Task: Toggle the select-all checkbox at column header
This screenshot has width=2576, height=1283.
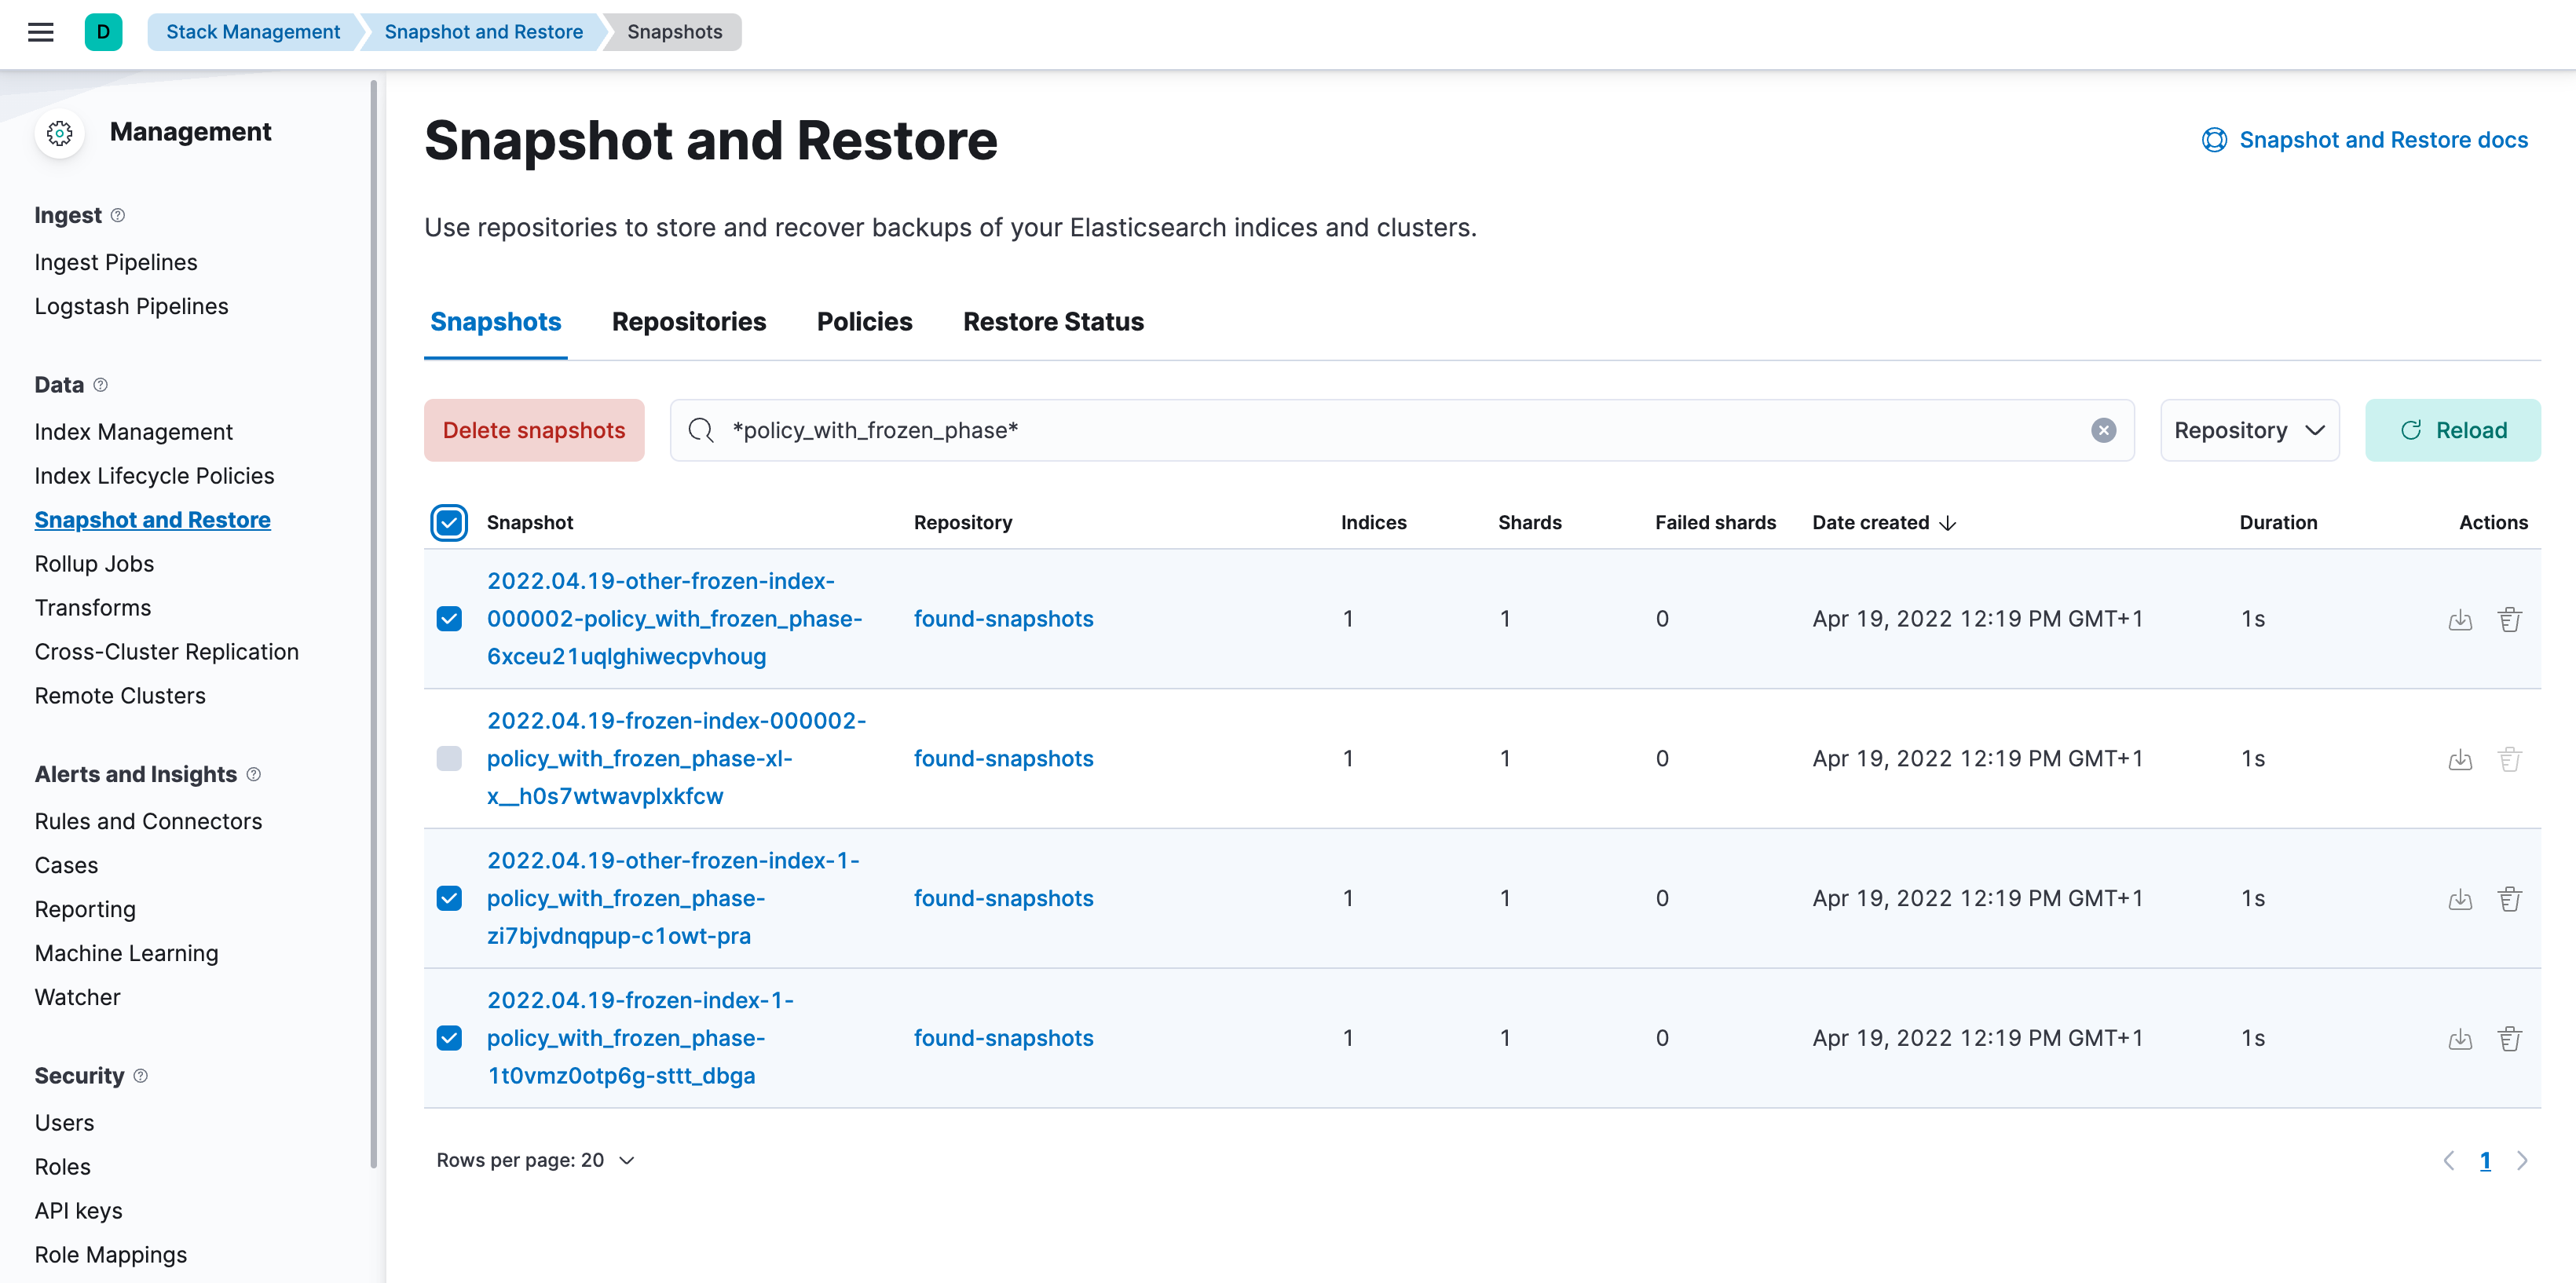Action: pos(450,522)
